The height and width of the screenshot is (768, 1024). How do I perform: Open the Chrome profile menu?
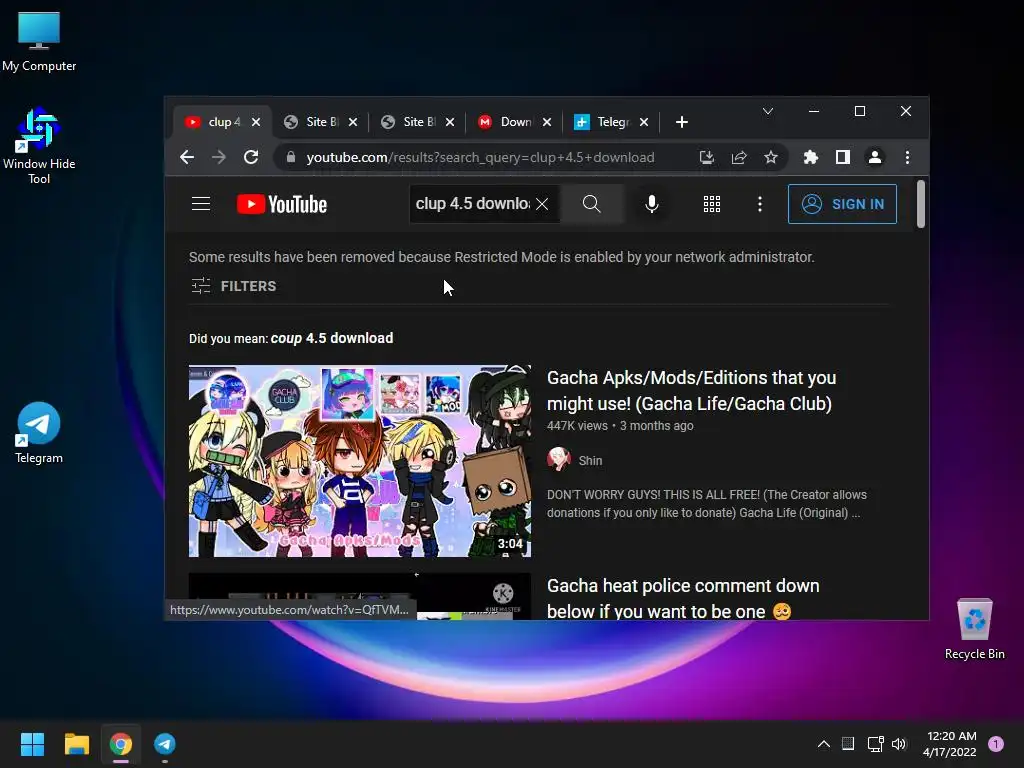click(x=874, y=157)
